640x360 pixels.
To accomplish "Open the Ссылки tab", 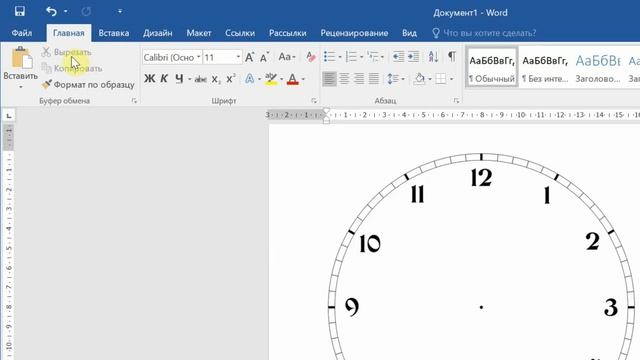I will (240, 33).
